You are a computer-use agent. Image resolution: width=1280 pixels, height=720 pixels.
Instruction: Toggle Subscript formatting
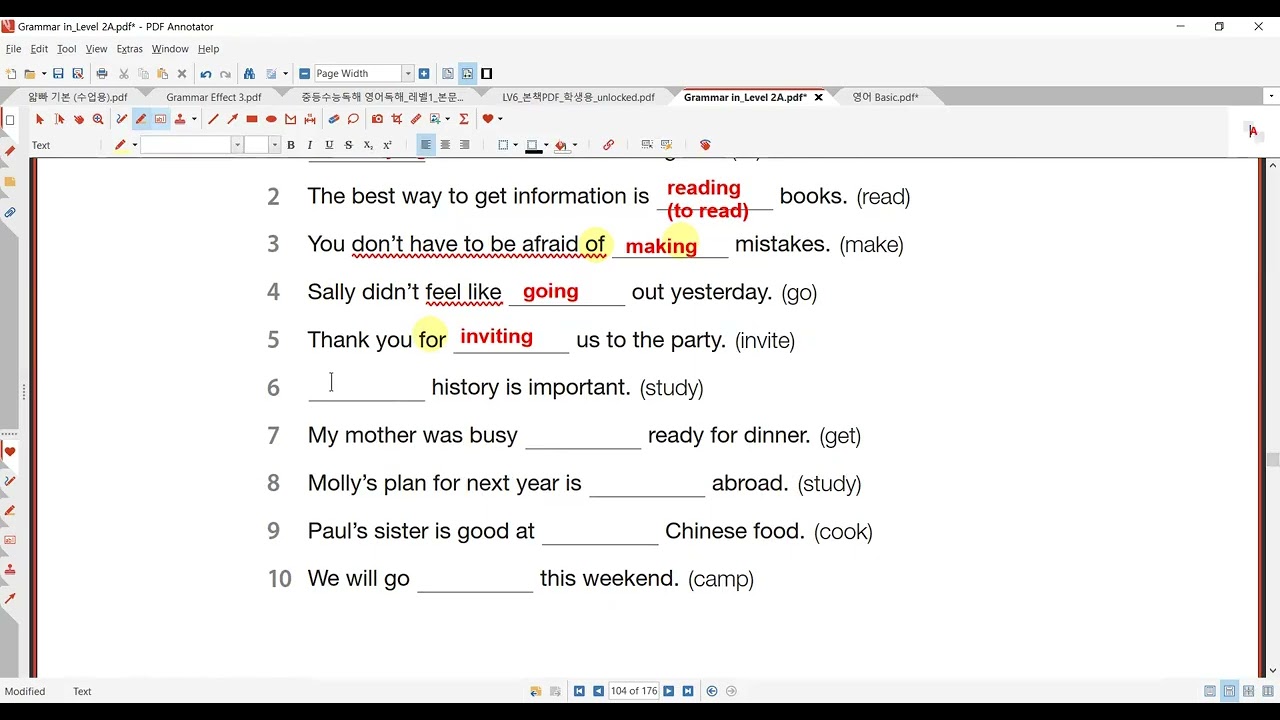368,145
